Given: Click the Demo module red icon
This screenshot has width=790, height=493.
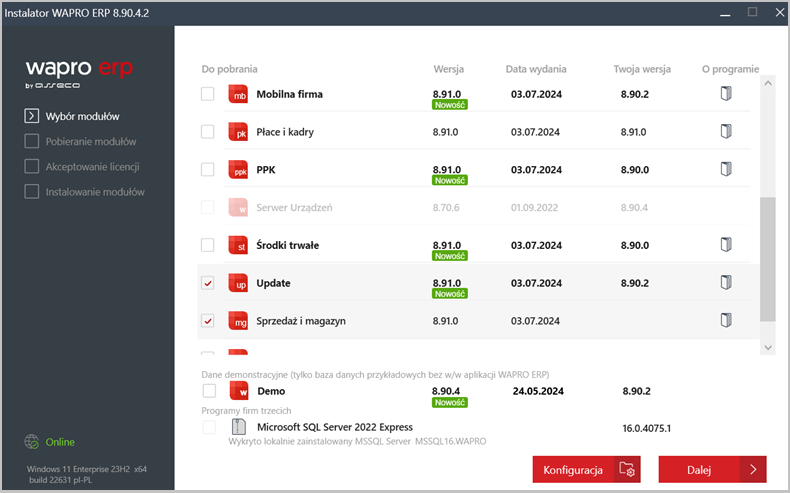Looking at the screenshot, I should [x=239, y=391].
